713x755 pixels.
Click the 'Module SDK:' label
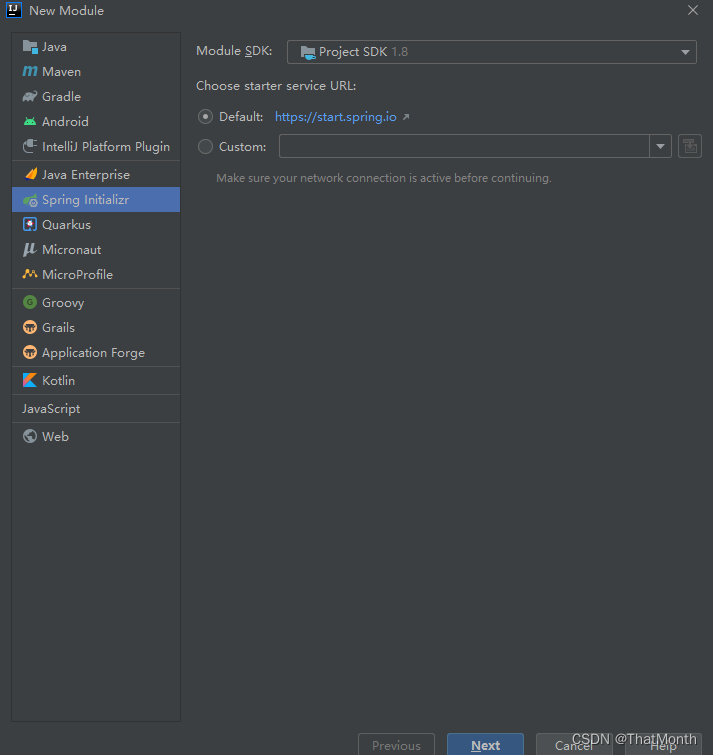pyautogui.click(x=234, y=51)
